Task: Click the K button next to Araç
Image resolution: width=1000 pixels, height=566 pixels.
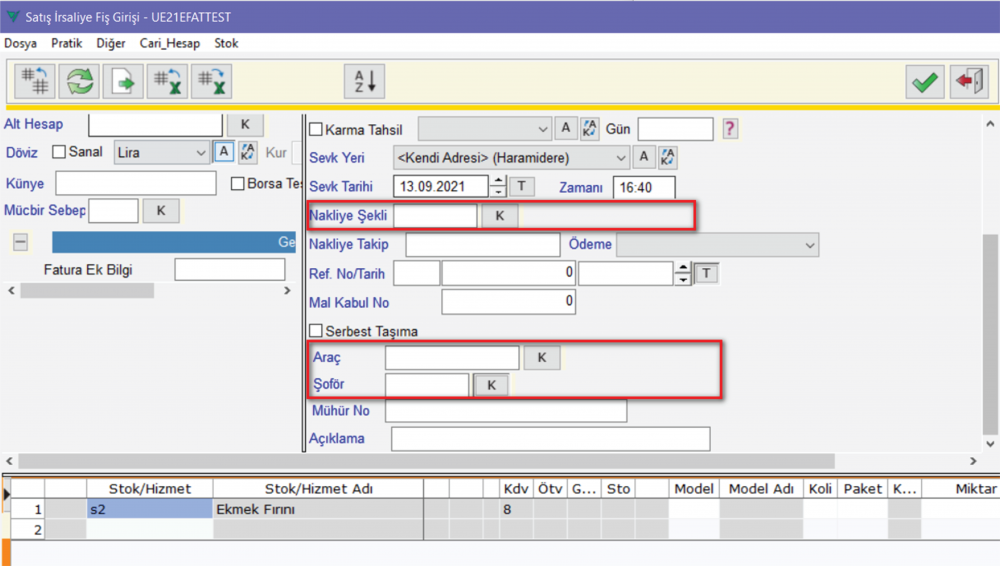Action: point(542,358)
